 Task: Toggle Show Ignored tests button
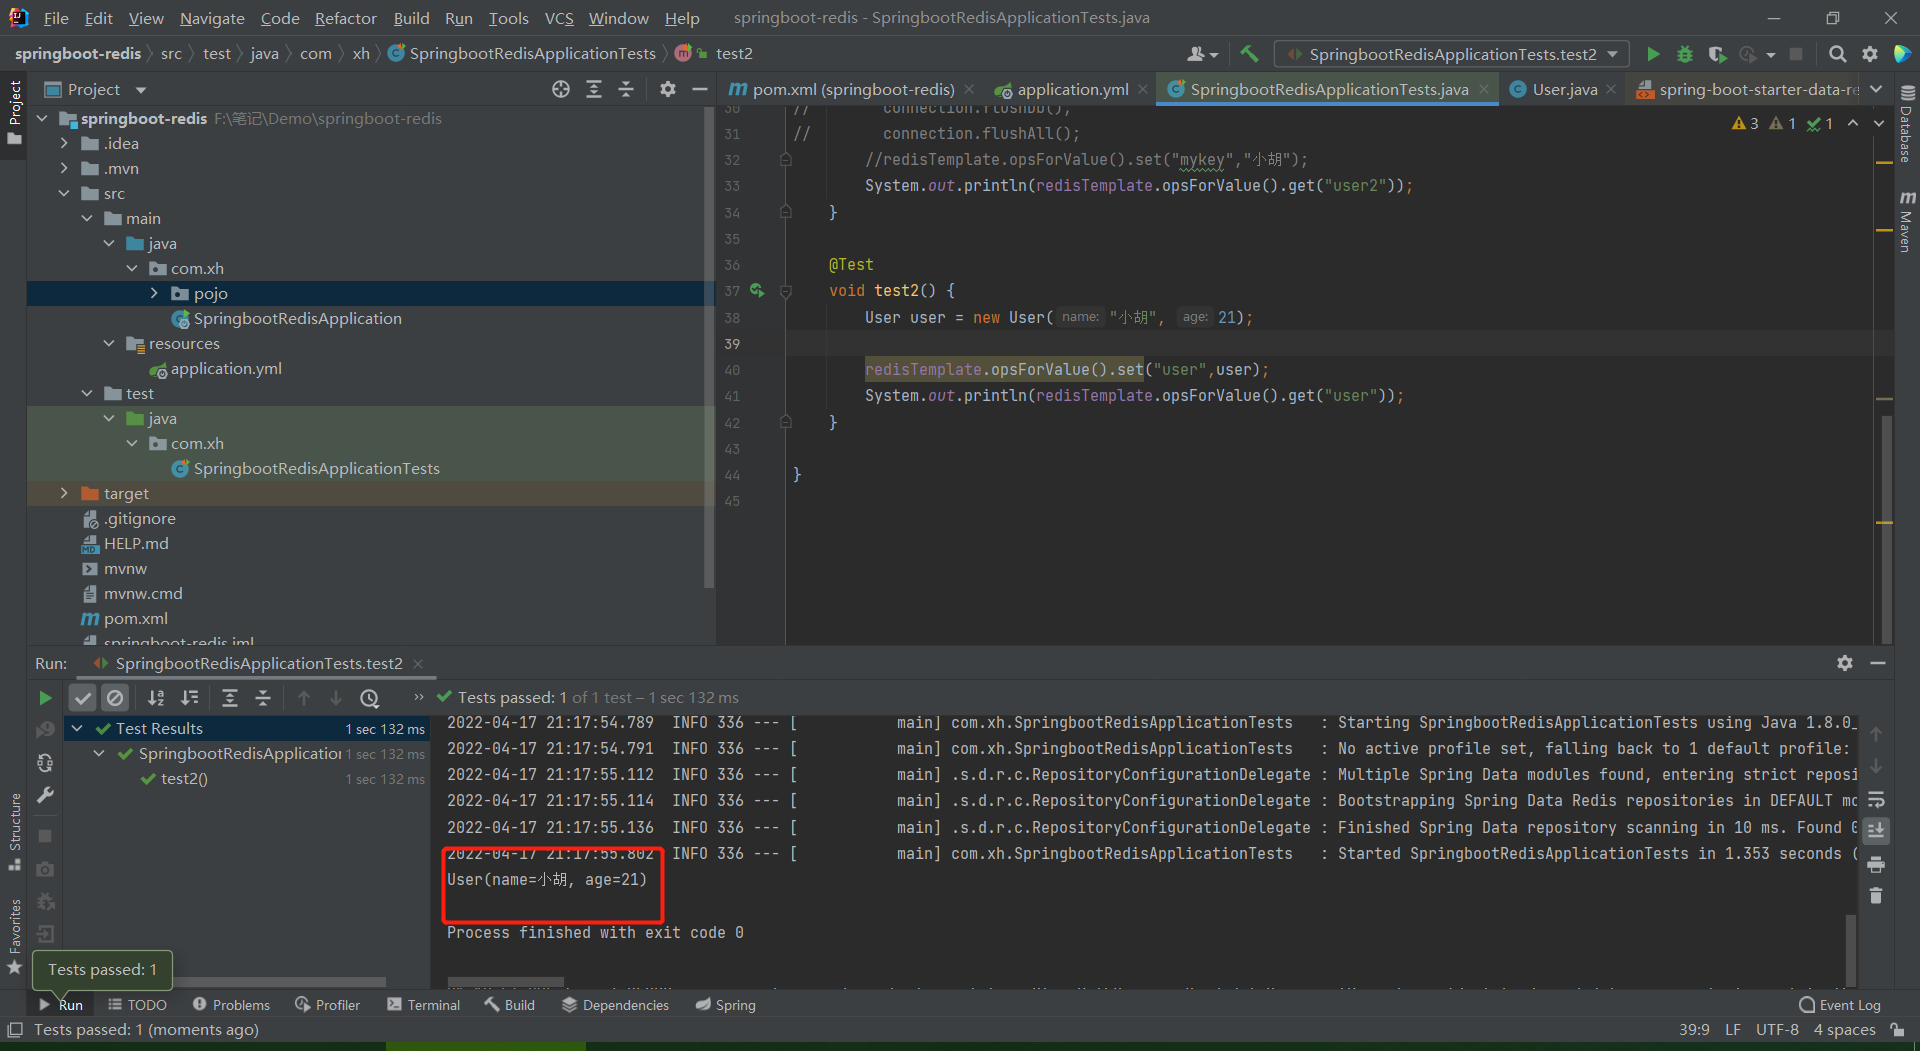pyautogui.click(x=115, y=698)
